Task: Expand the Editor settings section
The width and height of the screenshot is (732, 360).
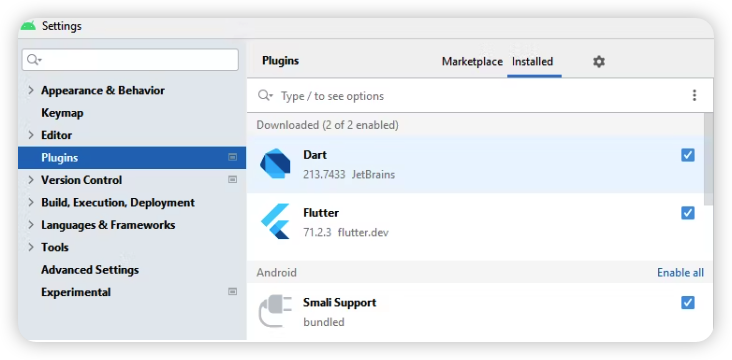Action: pyautogui.click(x=31, y=135)
